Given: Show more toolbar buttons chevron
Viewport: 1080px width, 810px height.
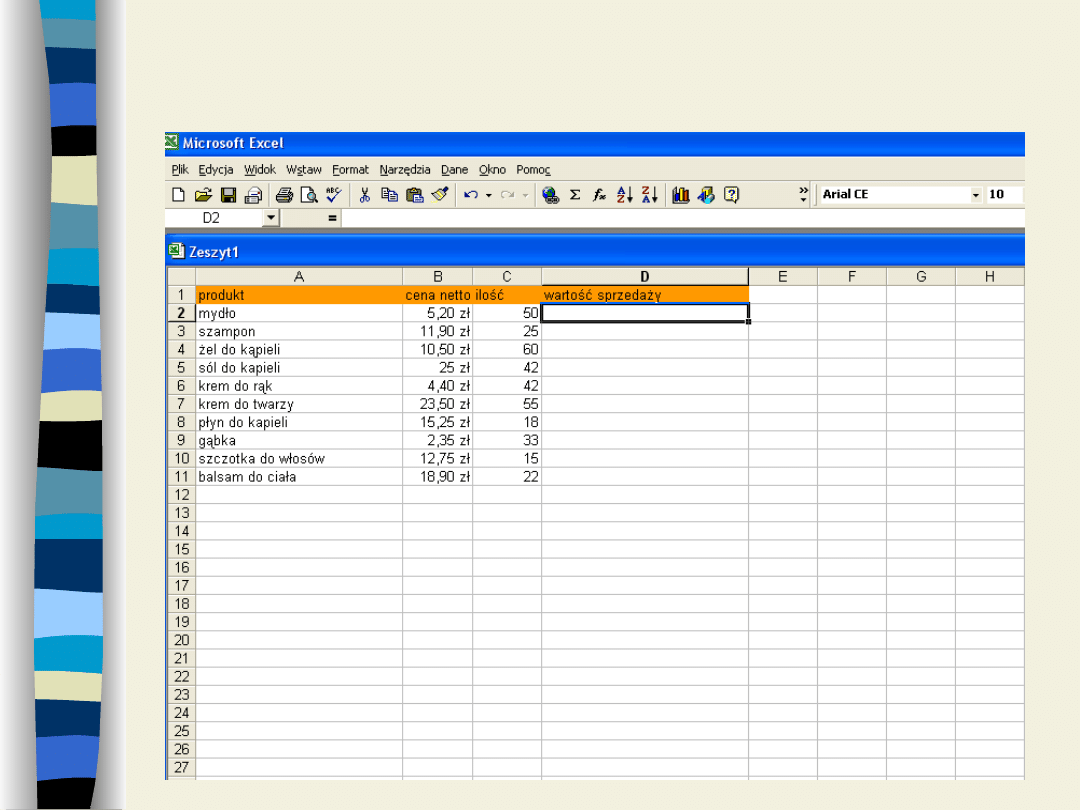Looking at the screenshot, I should (803, 194).
